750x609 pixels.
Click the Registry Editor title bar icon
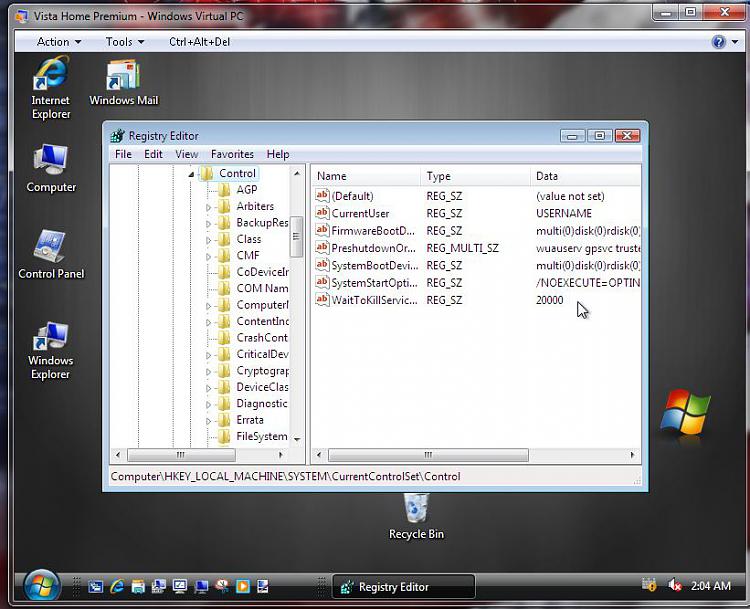117,136
